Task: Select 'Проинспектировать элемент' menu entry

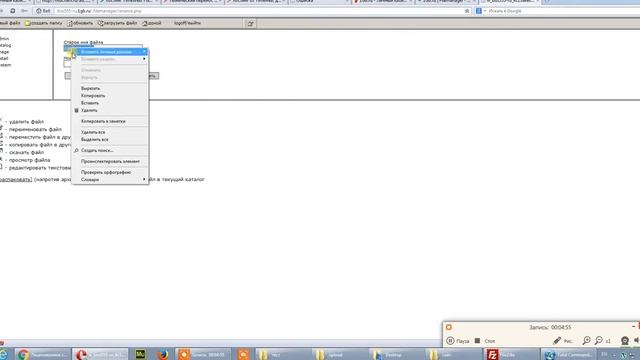Action: (110, 162)
